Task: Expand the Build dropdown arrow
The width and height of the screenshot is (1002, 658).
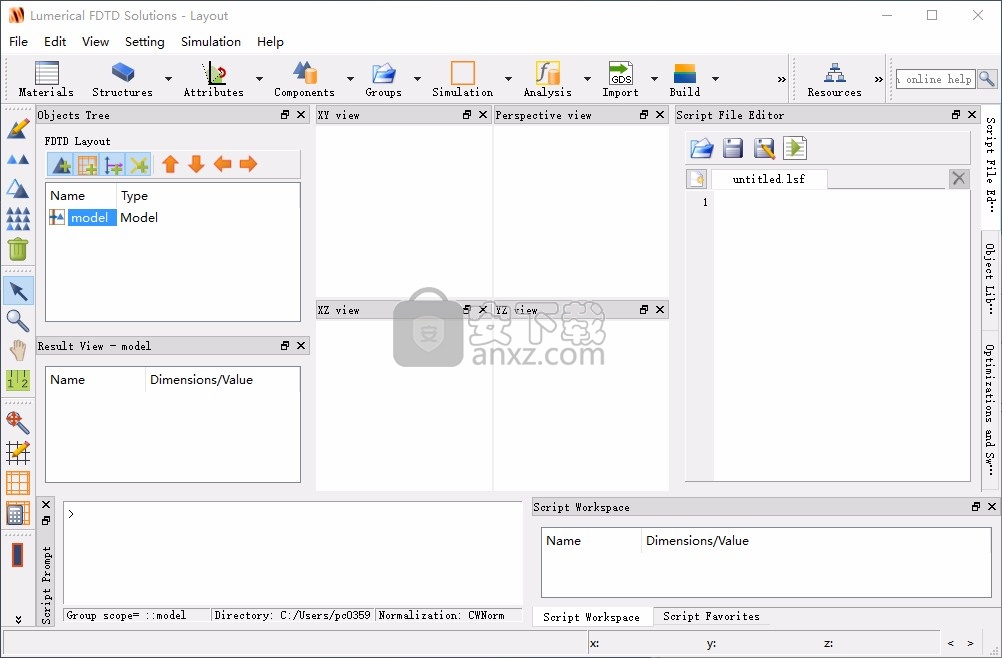Action: tap(715, 79)
